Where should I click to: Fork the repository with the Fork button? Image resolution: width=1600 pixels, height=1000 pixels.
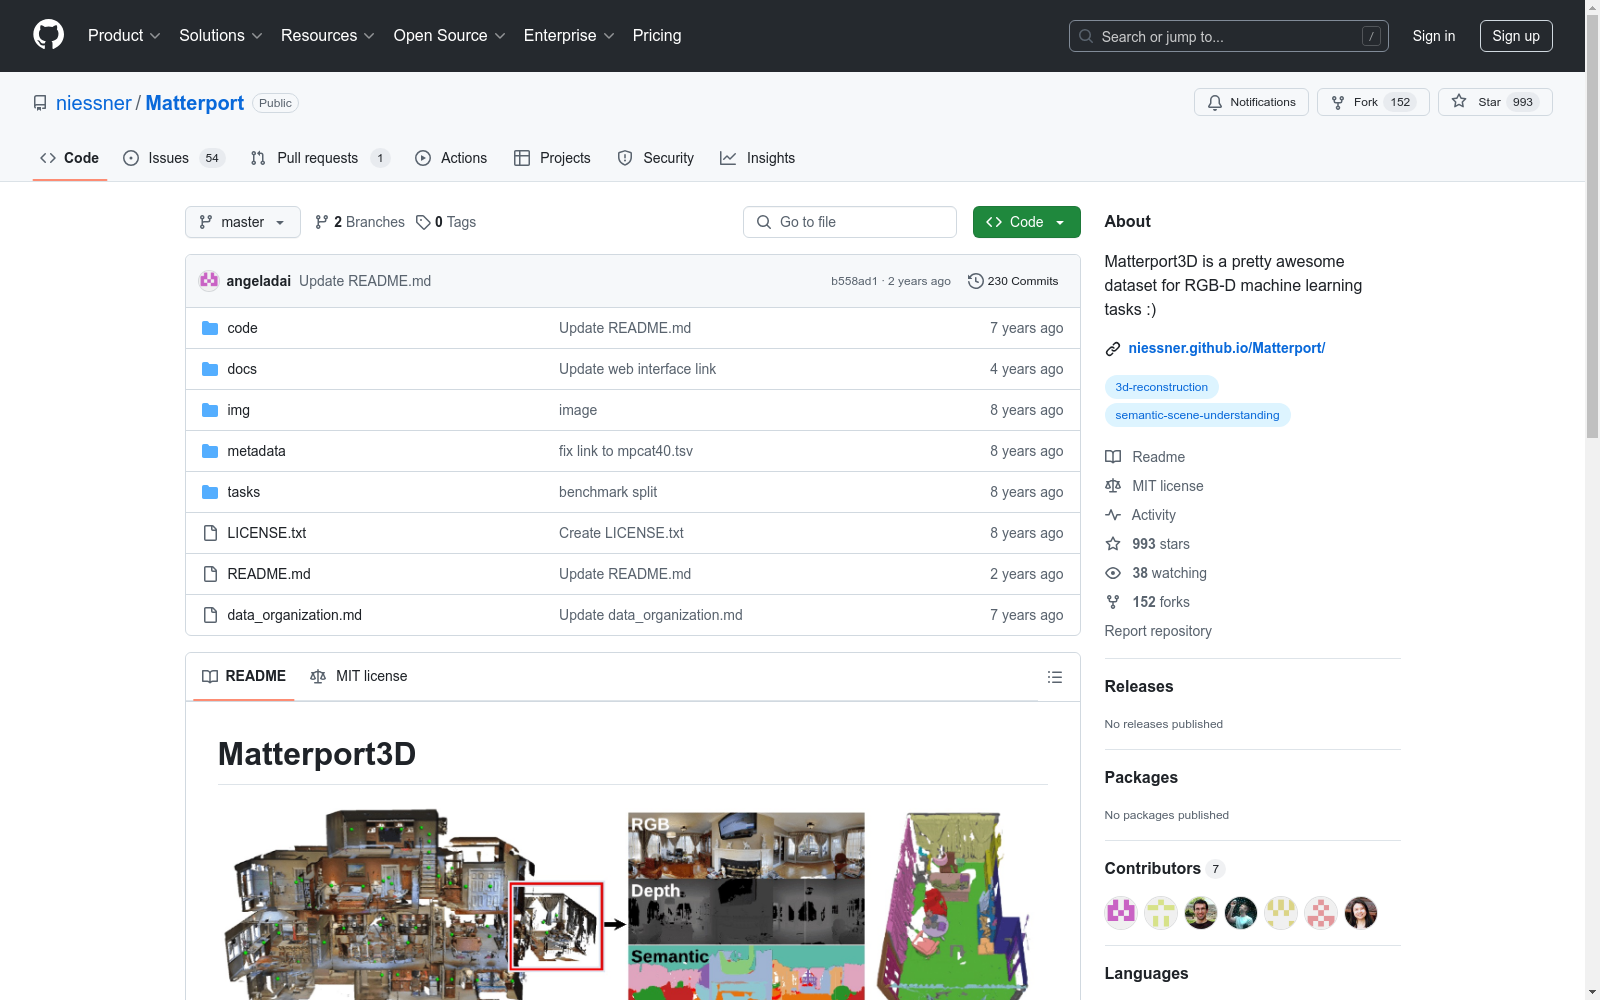[1373, 102]
